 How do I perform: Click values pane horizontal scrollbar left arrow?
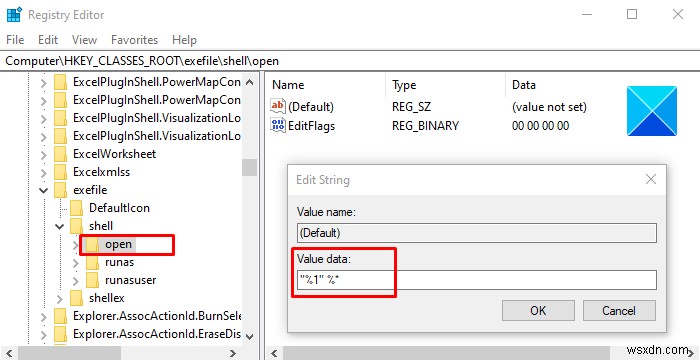(273, 353)
